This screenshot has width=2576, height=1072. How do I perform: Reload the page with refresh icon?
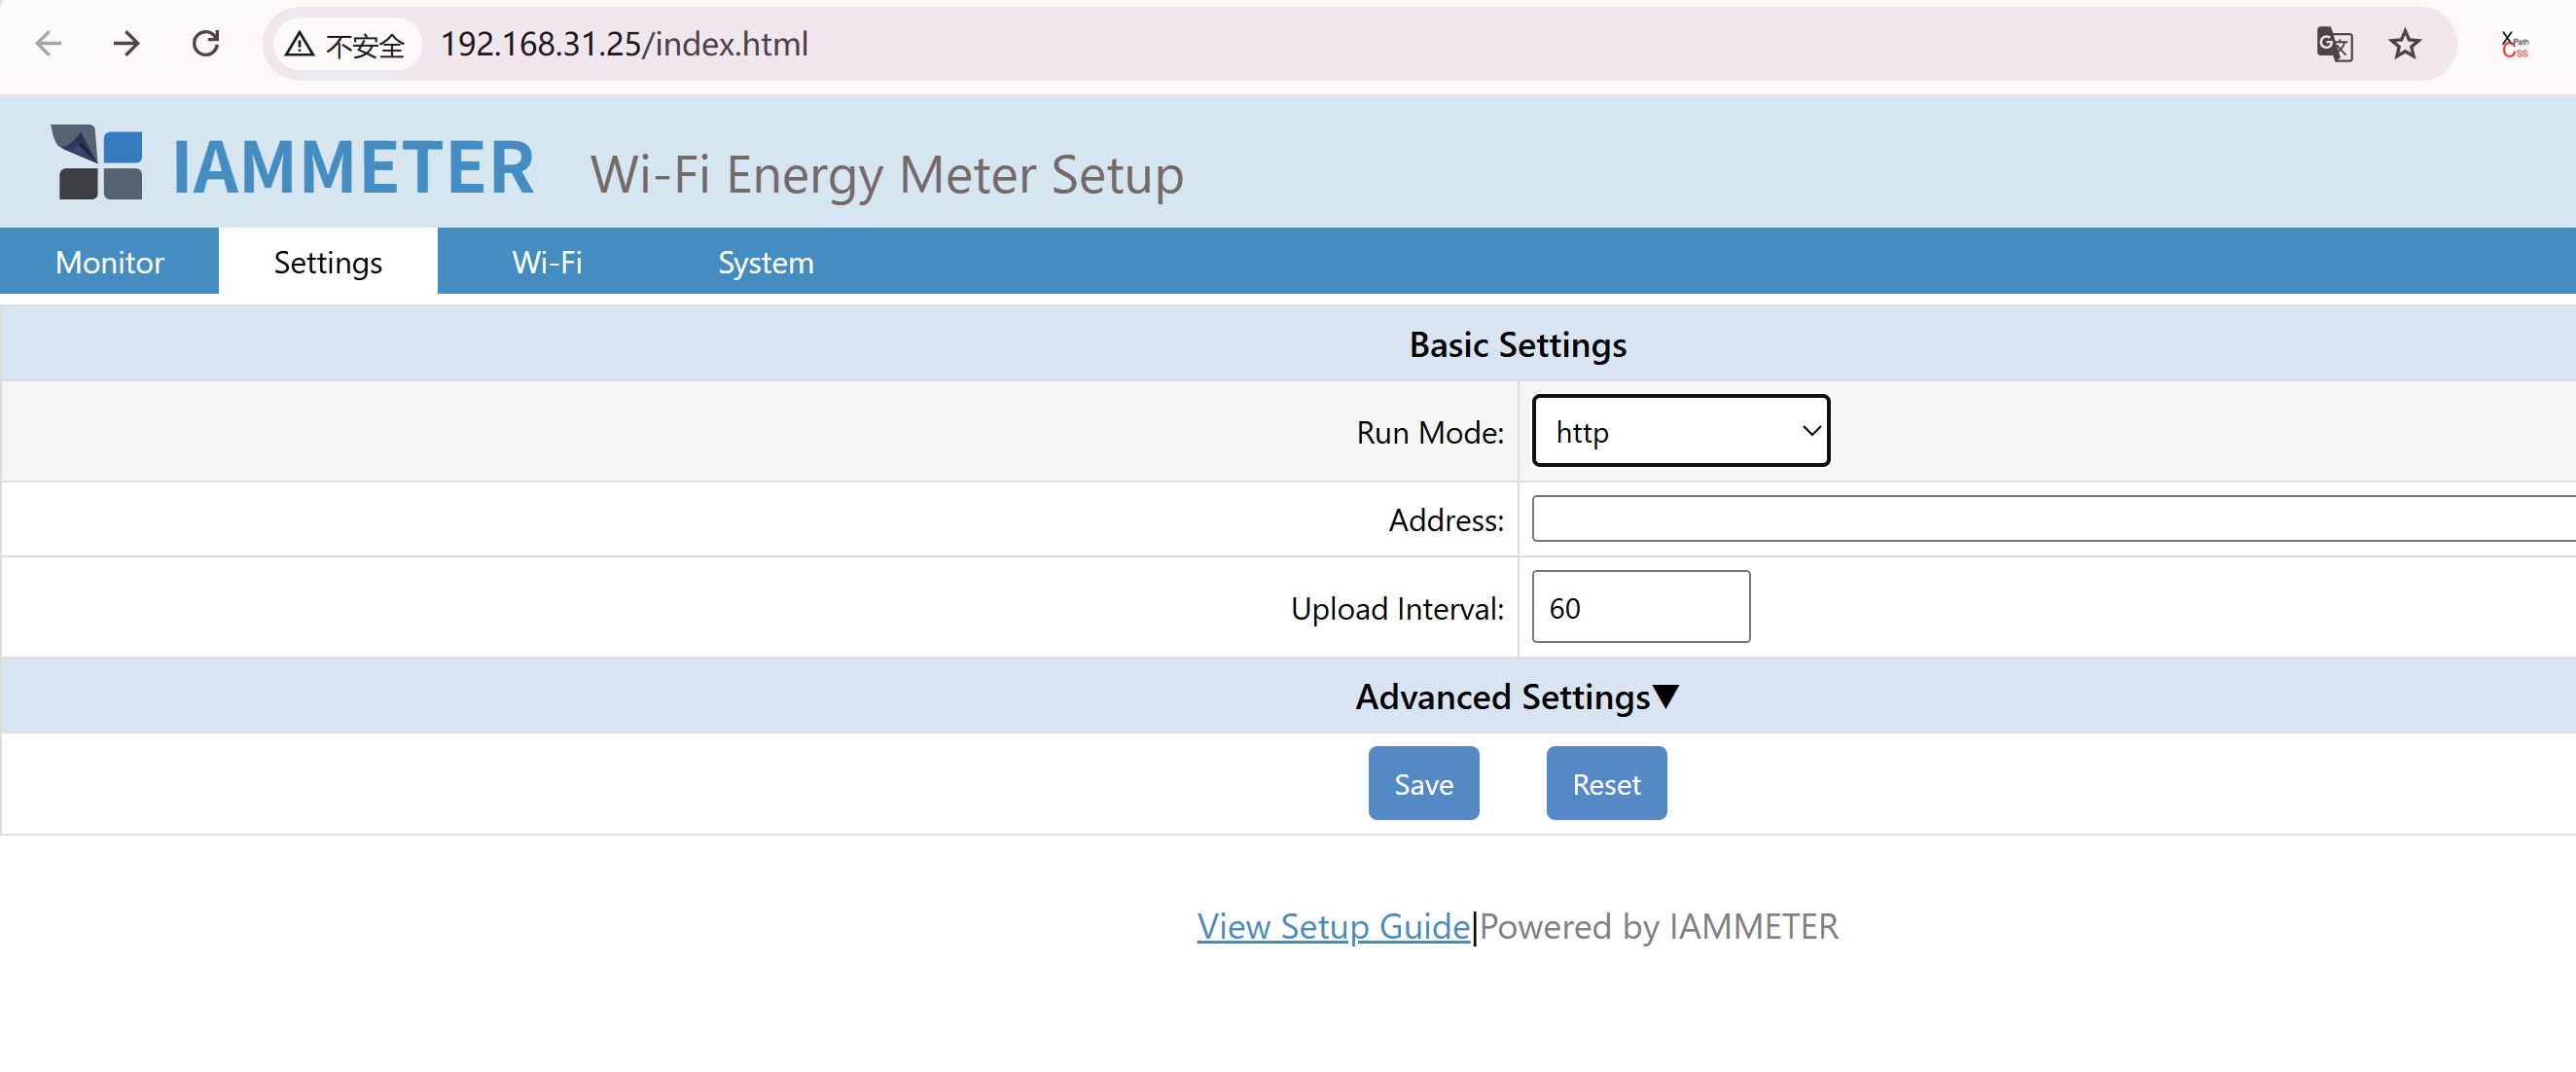[x=206, y=44]
